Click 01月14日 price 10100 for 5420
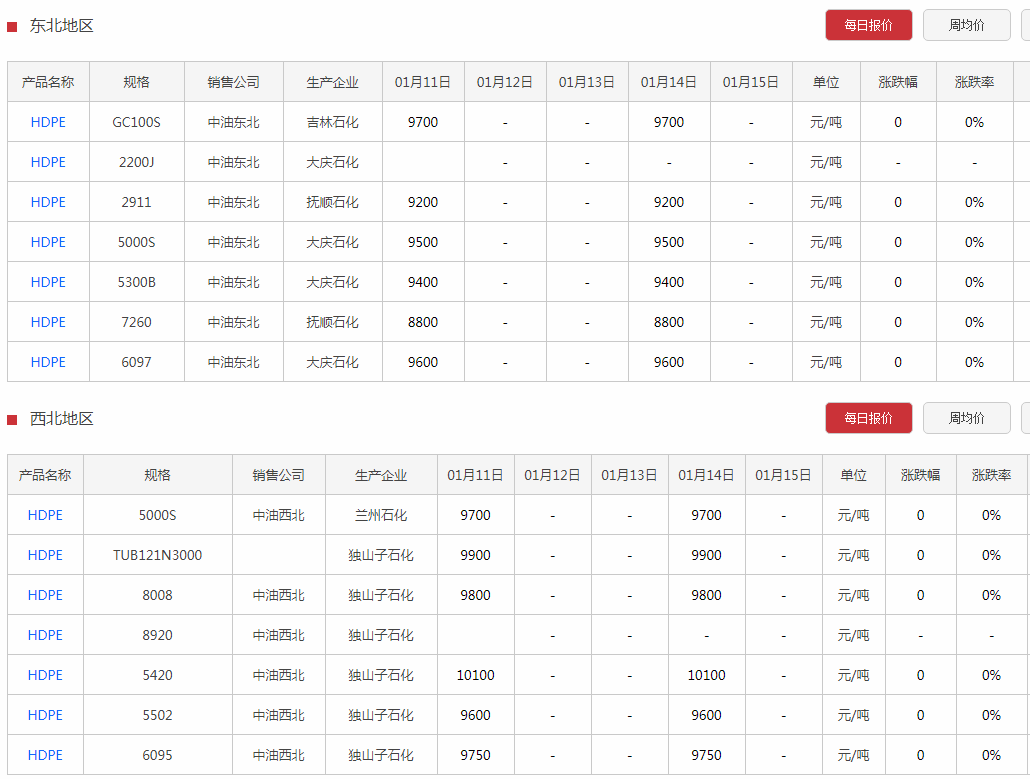 click(x=706, y=675)
